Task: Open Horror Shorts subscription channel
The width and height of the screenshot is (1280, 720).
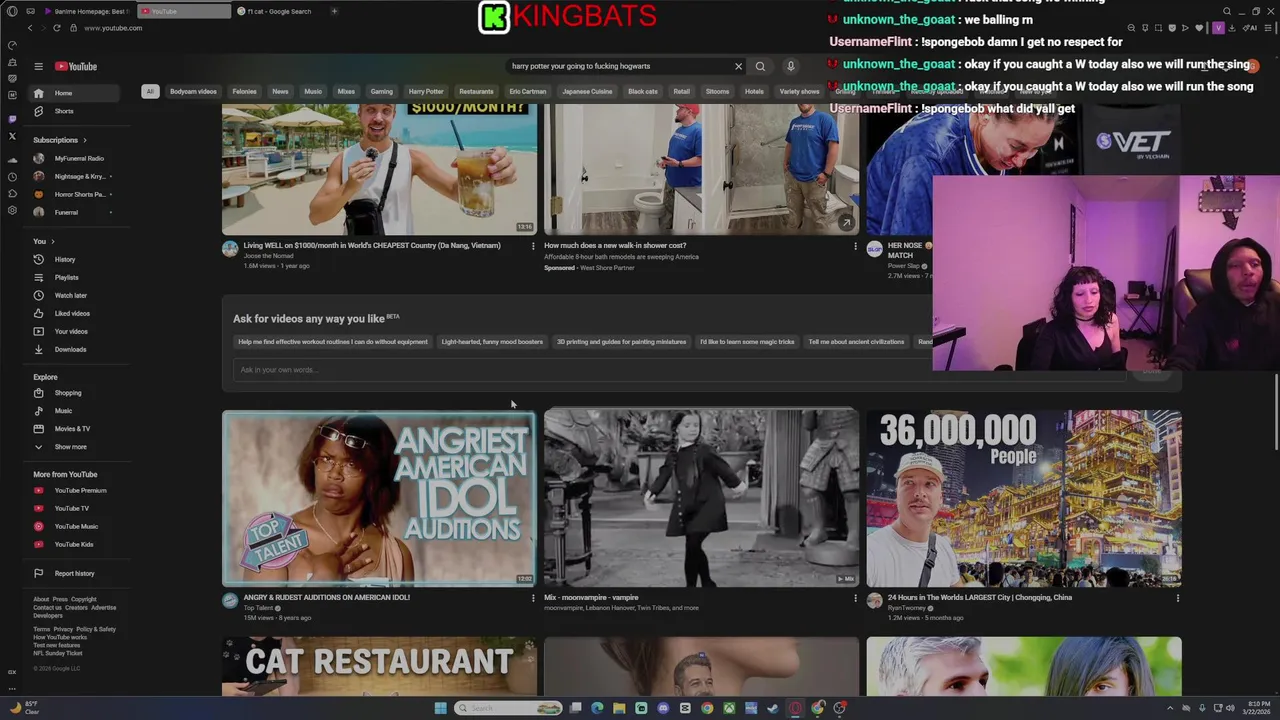Action: click(76, 194)
